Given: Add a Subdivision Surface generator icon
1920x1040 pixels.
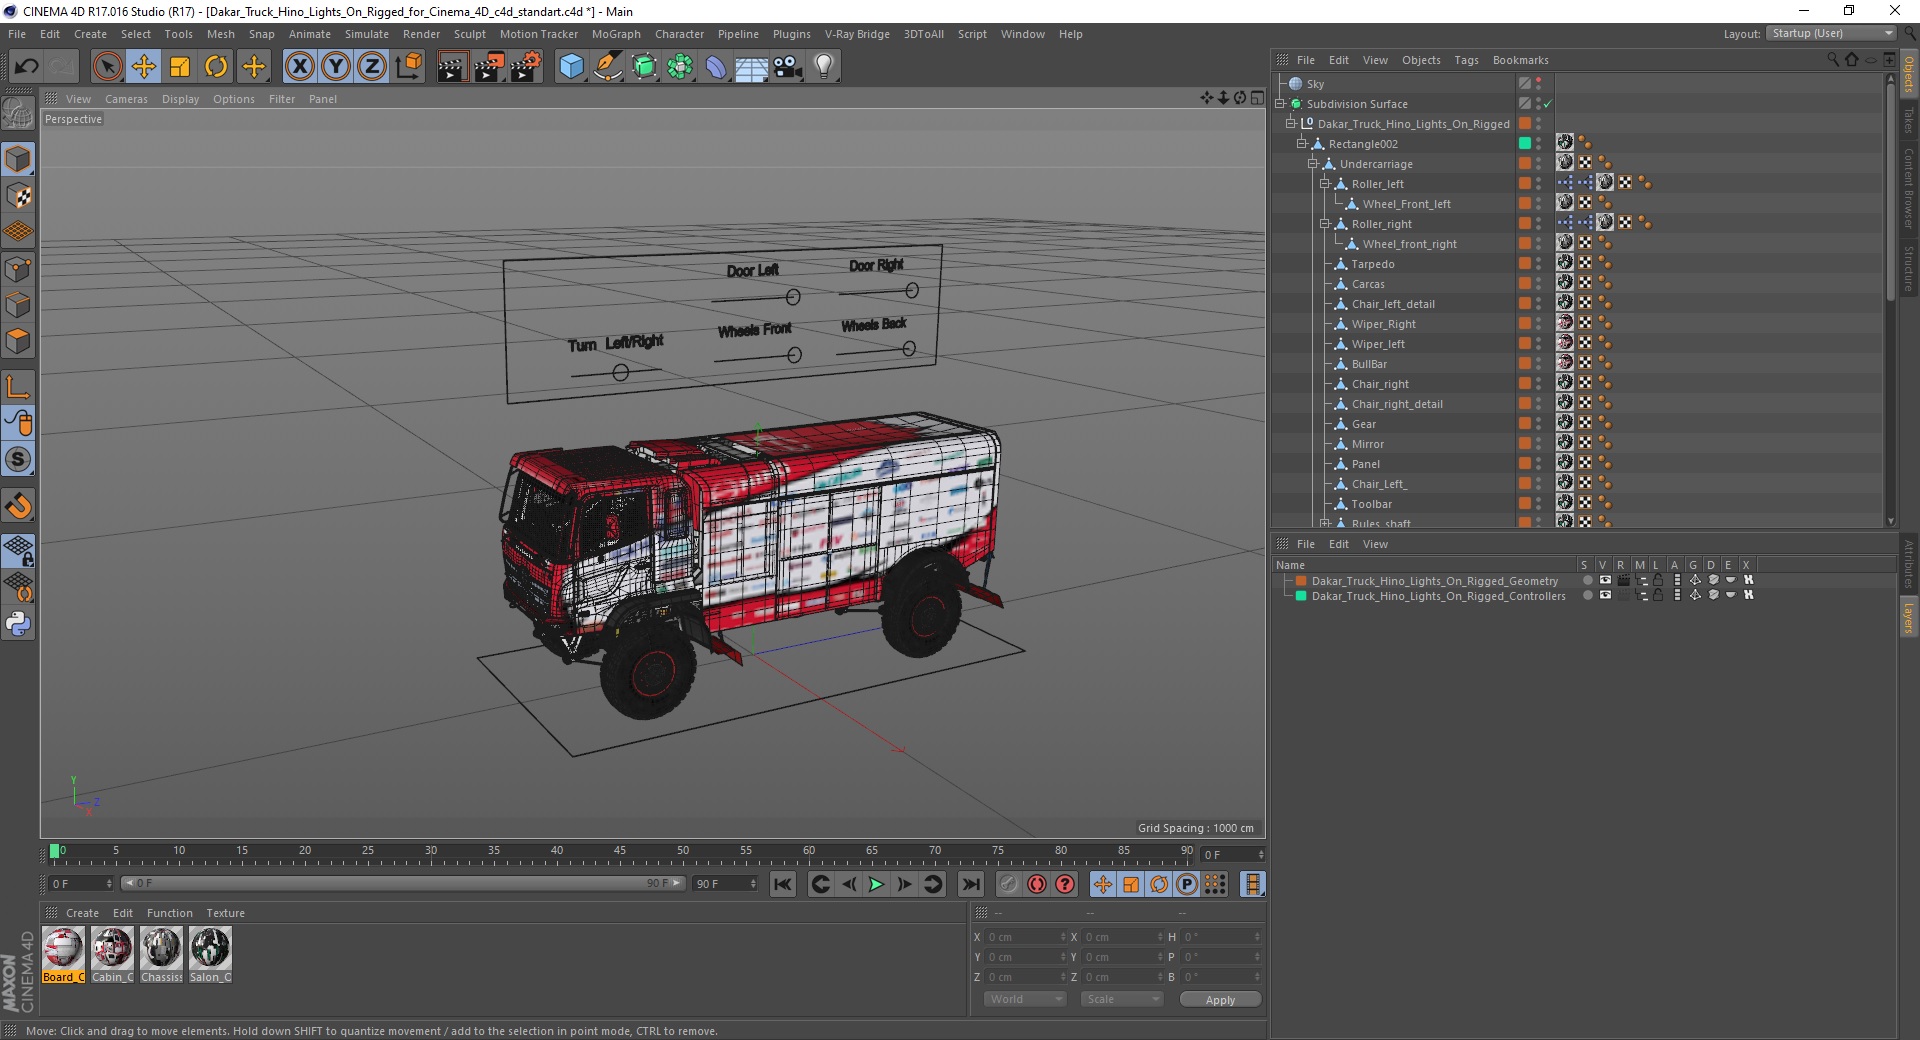Looking at the screenshot, I should [644, 67].
